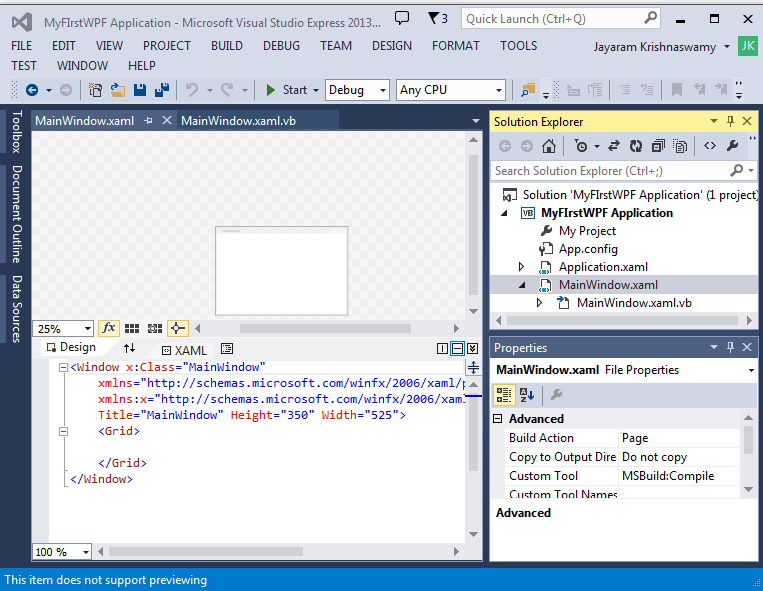The image size is (763, 591).
Task: Expand the MainWindow.xaml.vb tree node
Action: [539, 303]
